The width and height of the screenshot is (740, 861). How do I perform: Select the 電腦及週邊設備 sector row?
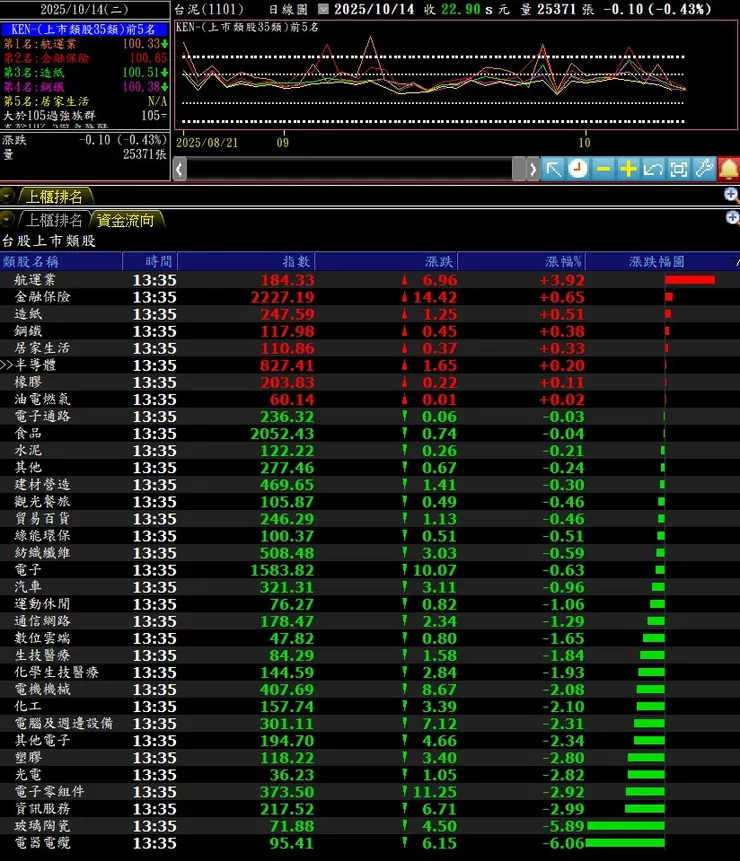click(x=370, y=723)
